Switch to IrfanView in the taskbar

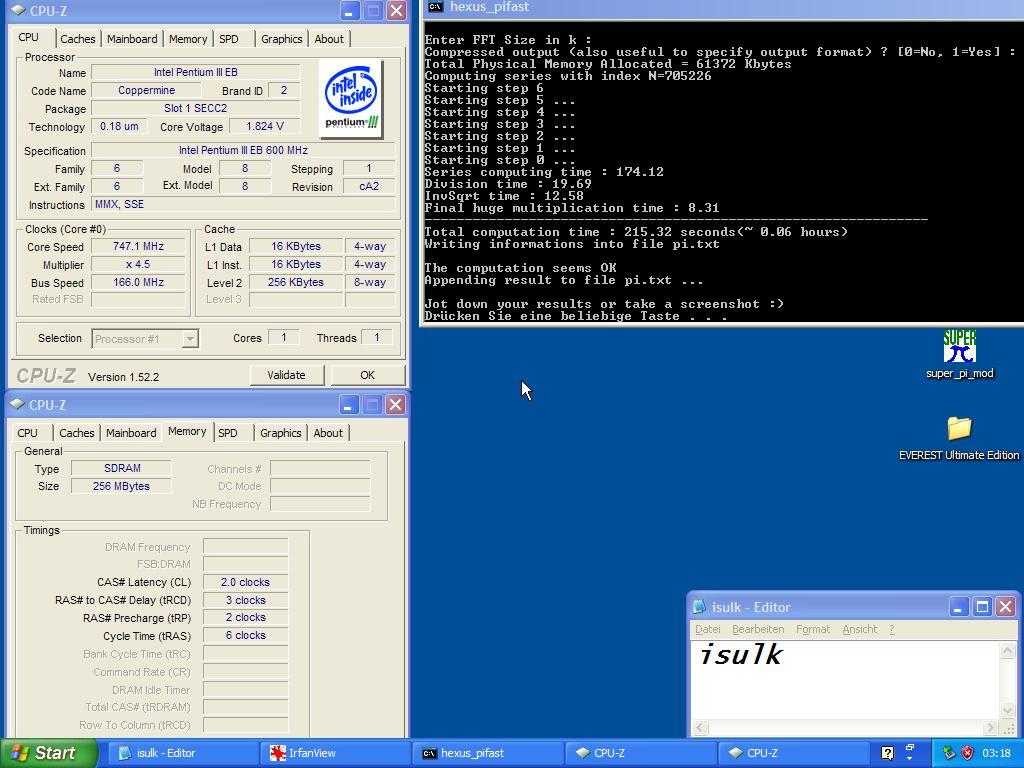335,753
